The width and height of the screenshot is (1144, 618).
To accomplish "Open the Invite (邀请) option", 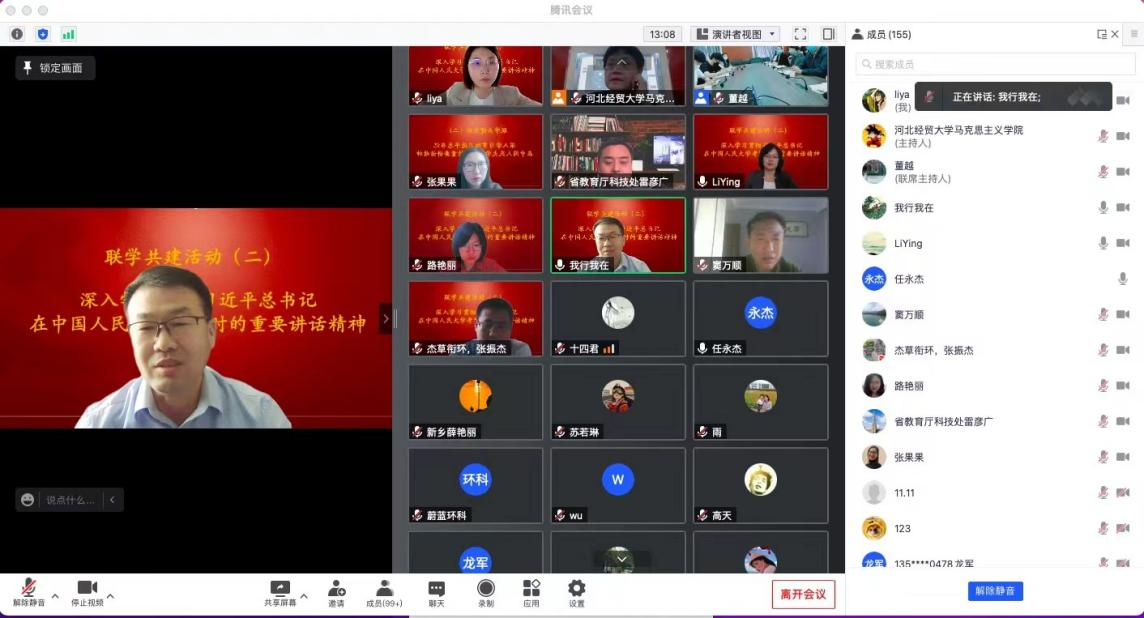I will (x=336, y=593).
